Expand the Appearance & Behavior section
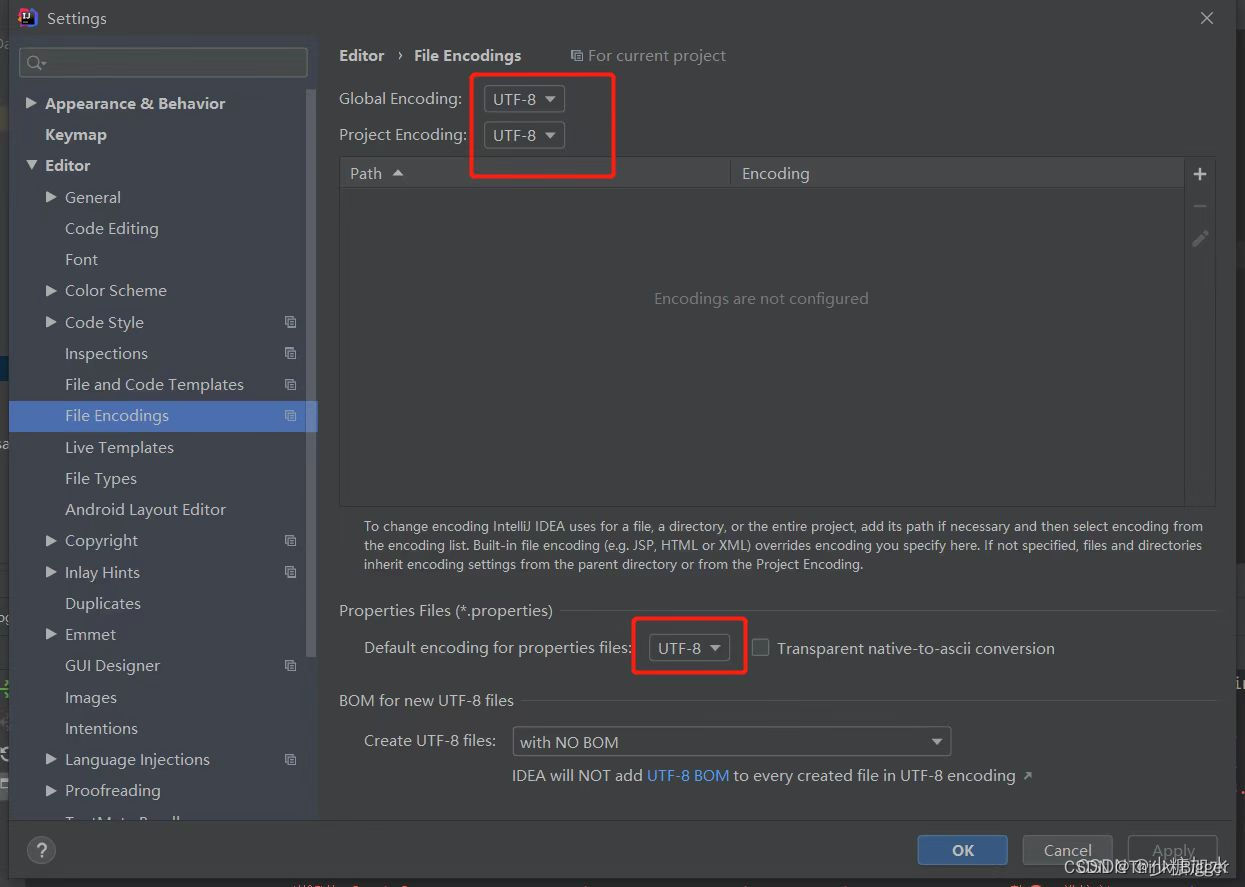 31,102
